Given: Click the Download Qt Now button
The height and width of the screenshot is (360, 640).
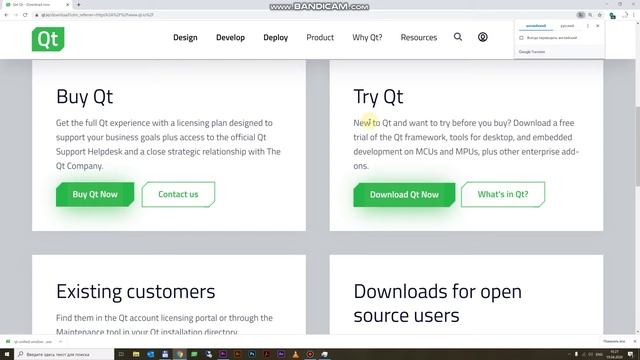Looking at the screenshot, I should (x=404, y=195).
